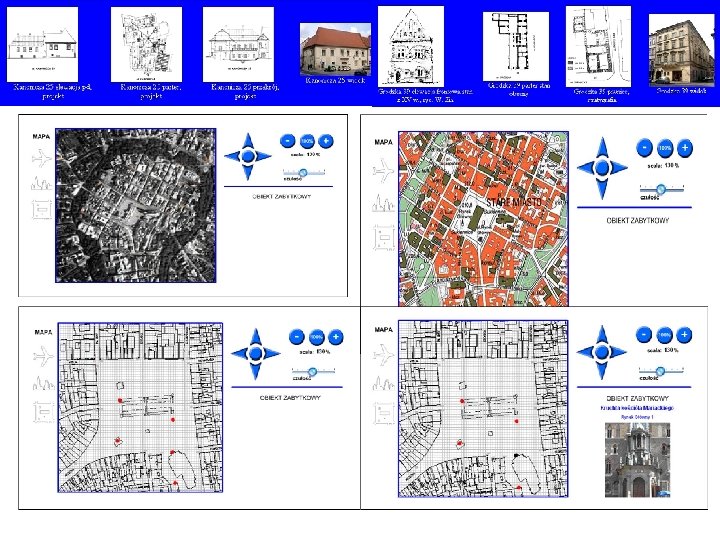Open Grodzka 39 gabled facade drawing thumbnail

(411, 46)
